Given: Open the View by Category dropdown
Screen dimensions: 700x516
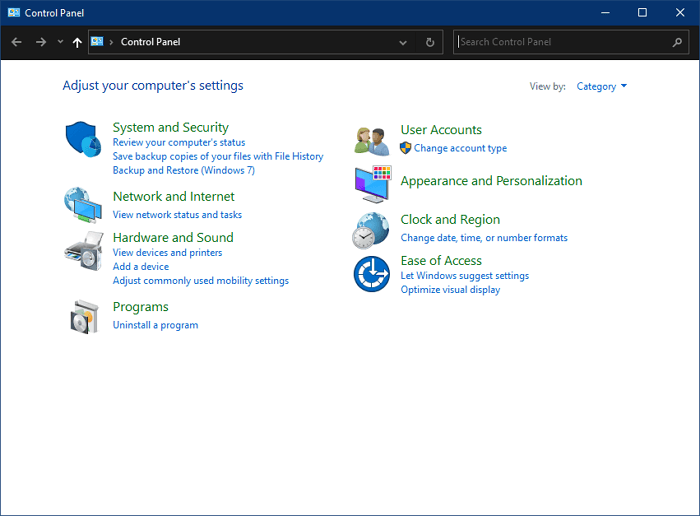Looking at the screenshot, I should pyautogui.click(x=602, y=86).
